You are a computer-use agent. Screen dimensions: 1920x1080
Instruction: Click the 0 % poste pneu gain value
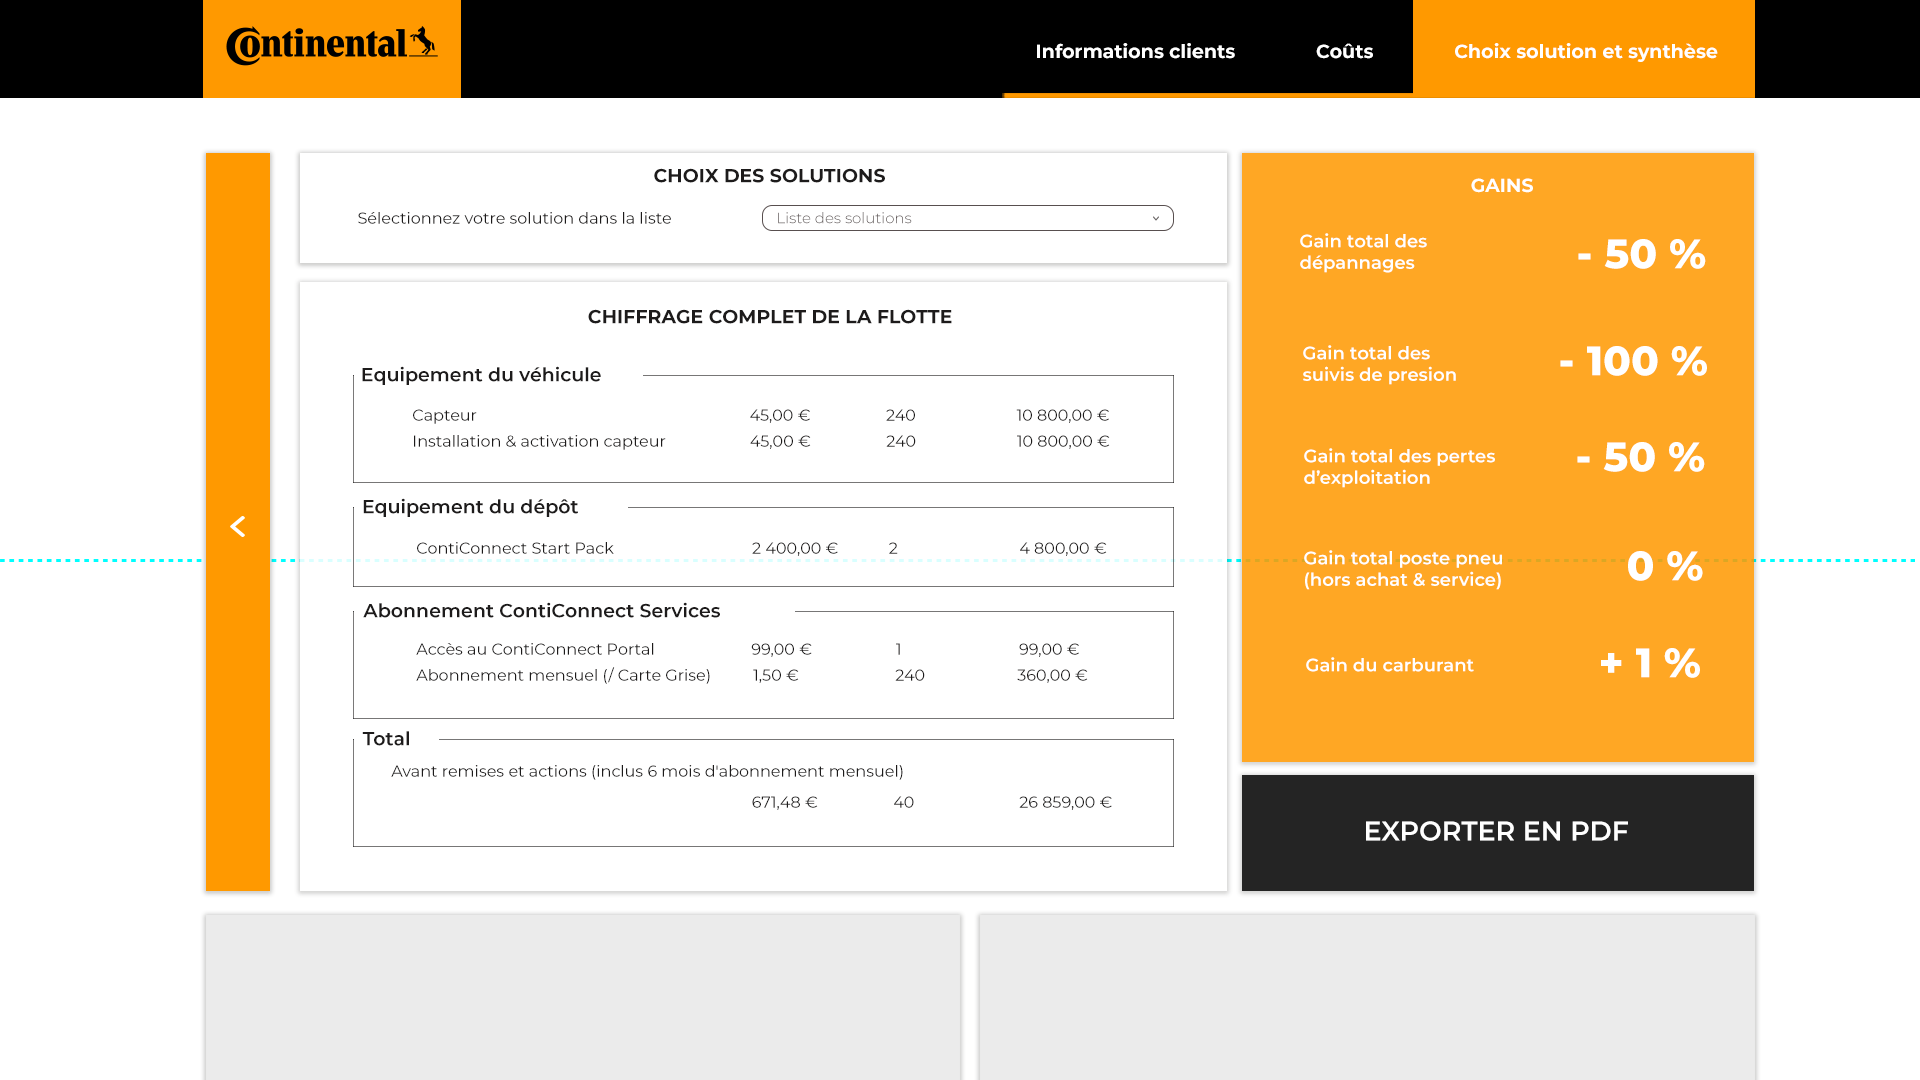pyautogui.click(x=1664, y=566)
